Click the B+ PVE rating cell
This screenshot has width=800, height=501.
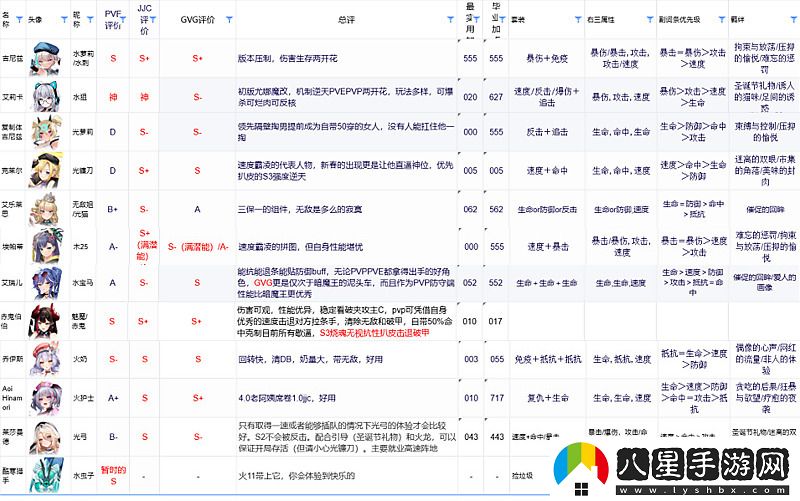pyautogui.click(x=113, y=209)
